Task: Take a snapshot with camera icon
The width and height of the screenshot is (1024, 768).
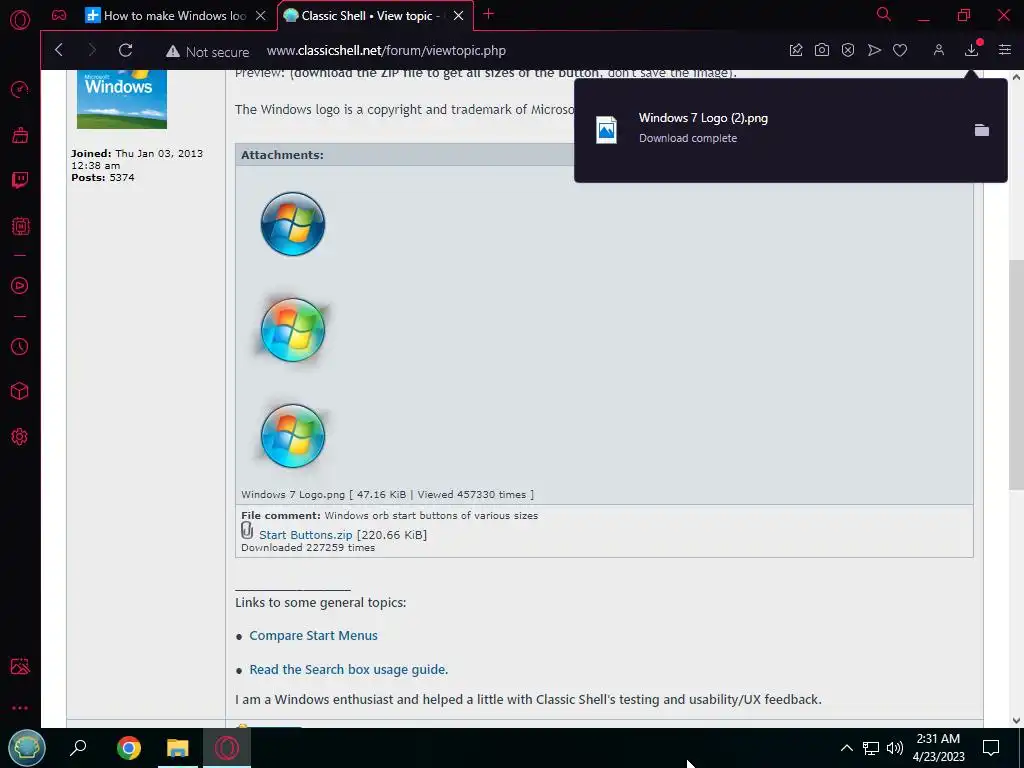Action: pyautogui.click(x=822, y=50)
